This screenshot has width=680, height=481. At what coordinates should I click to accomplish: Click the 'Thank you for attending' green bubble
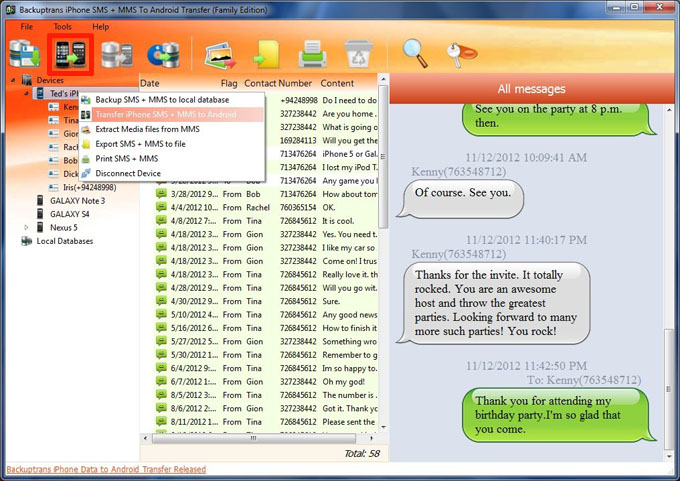558,415
